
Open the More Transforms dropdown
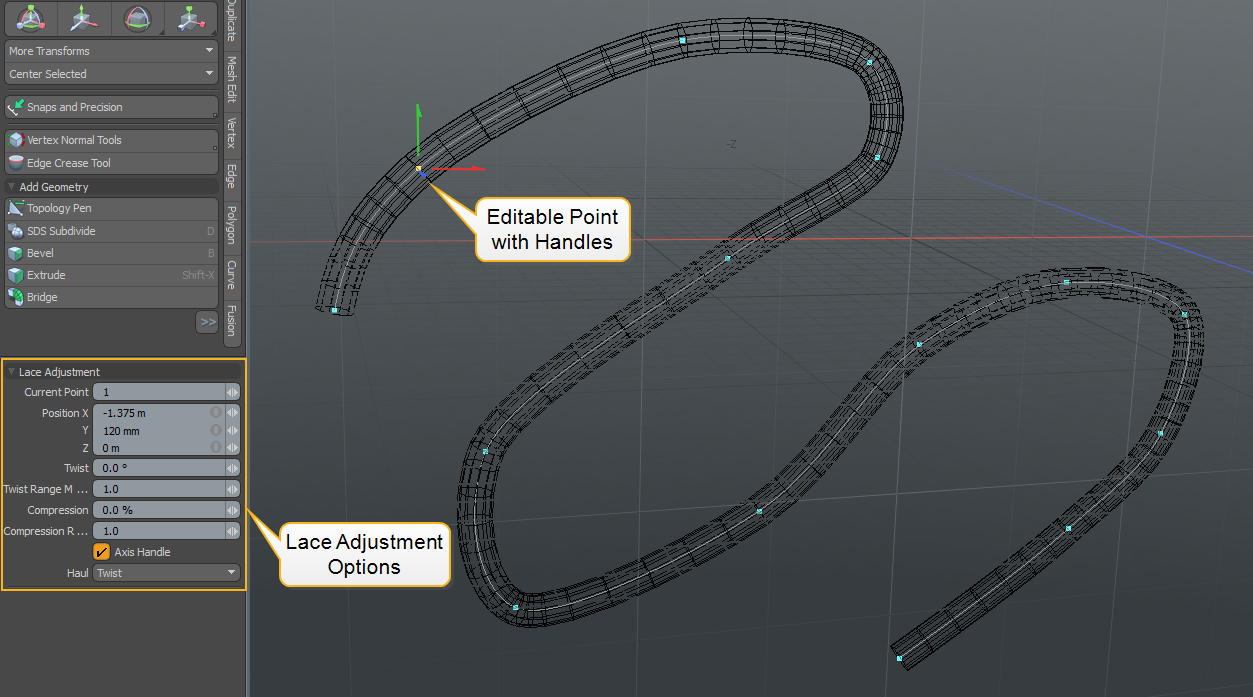pos(111,51)
